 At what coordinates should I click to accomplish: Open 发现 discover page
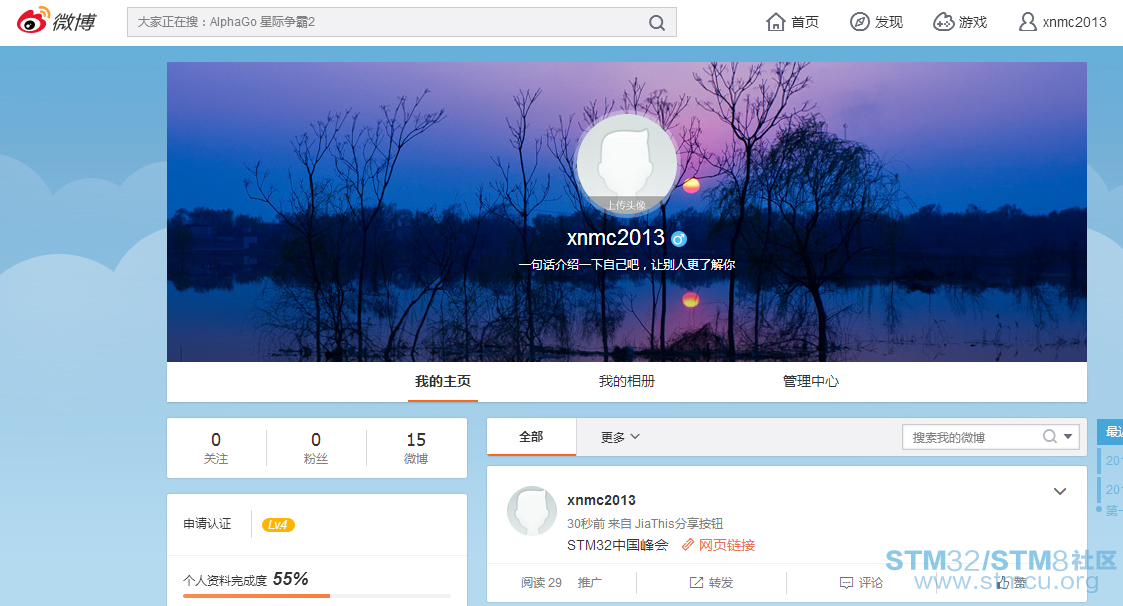876,22
